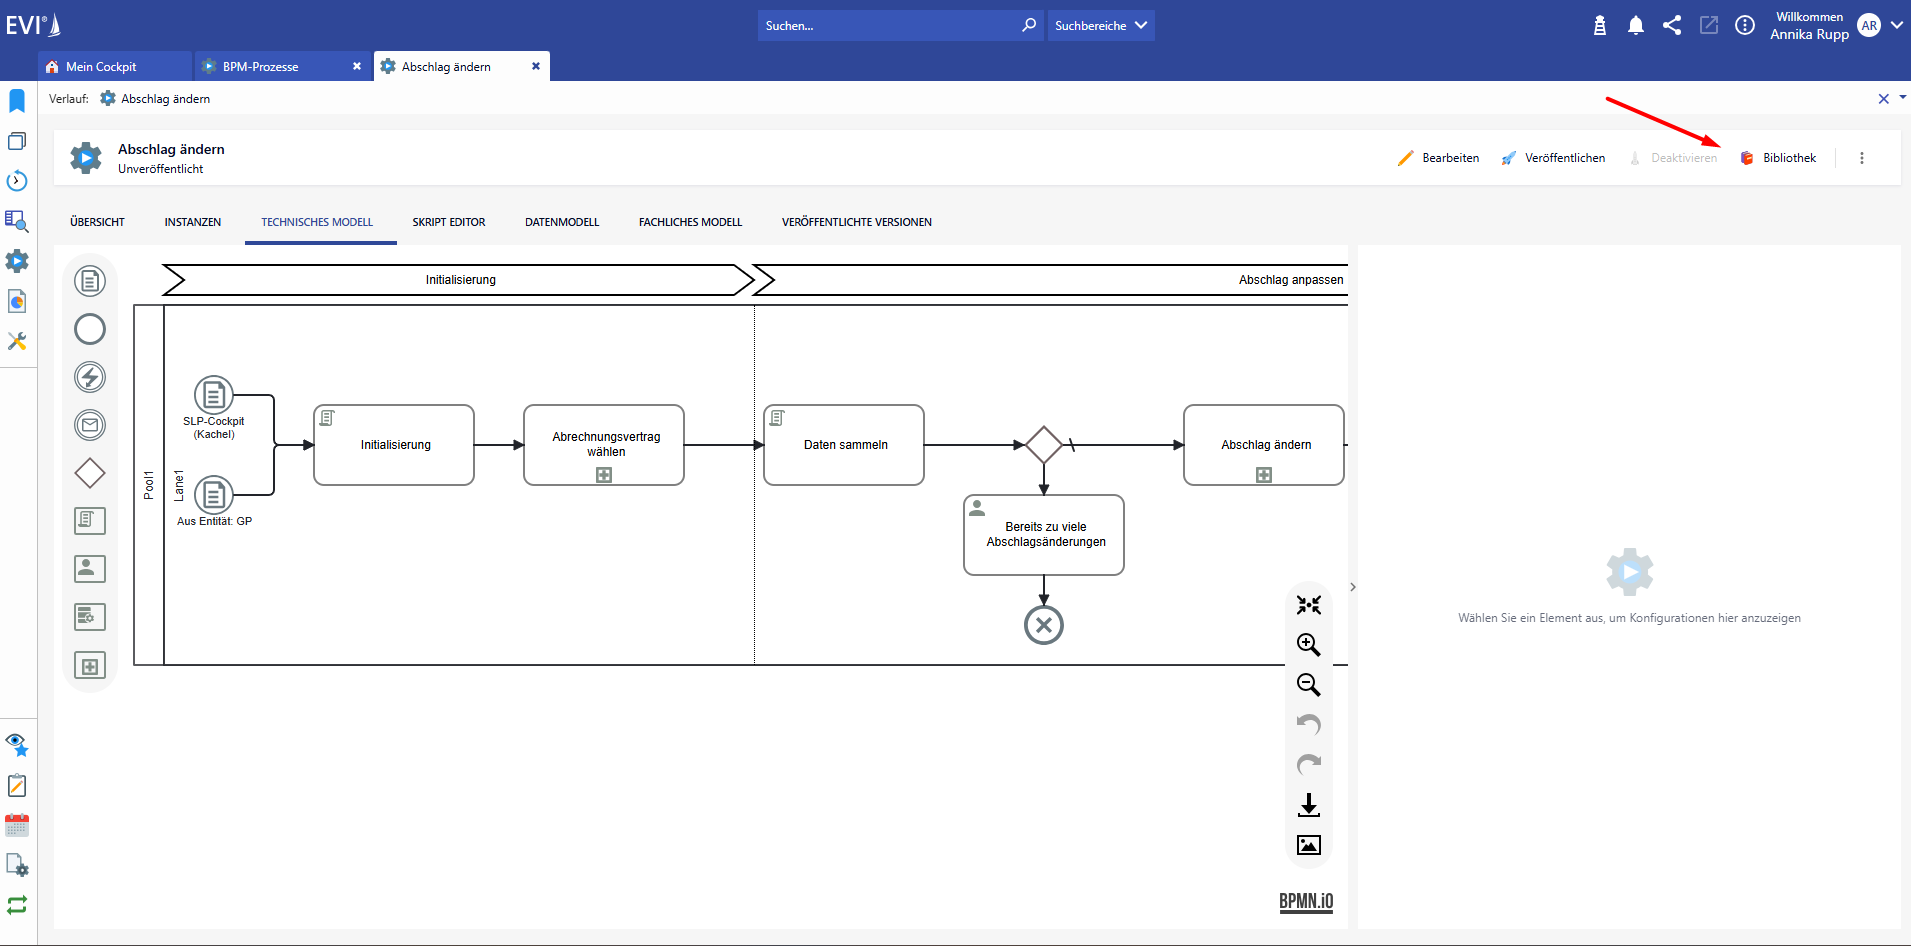Download the diagram with the download icon

click(1308, 805)
